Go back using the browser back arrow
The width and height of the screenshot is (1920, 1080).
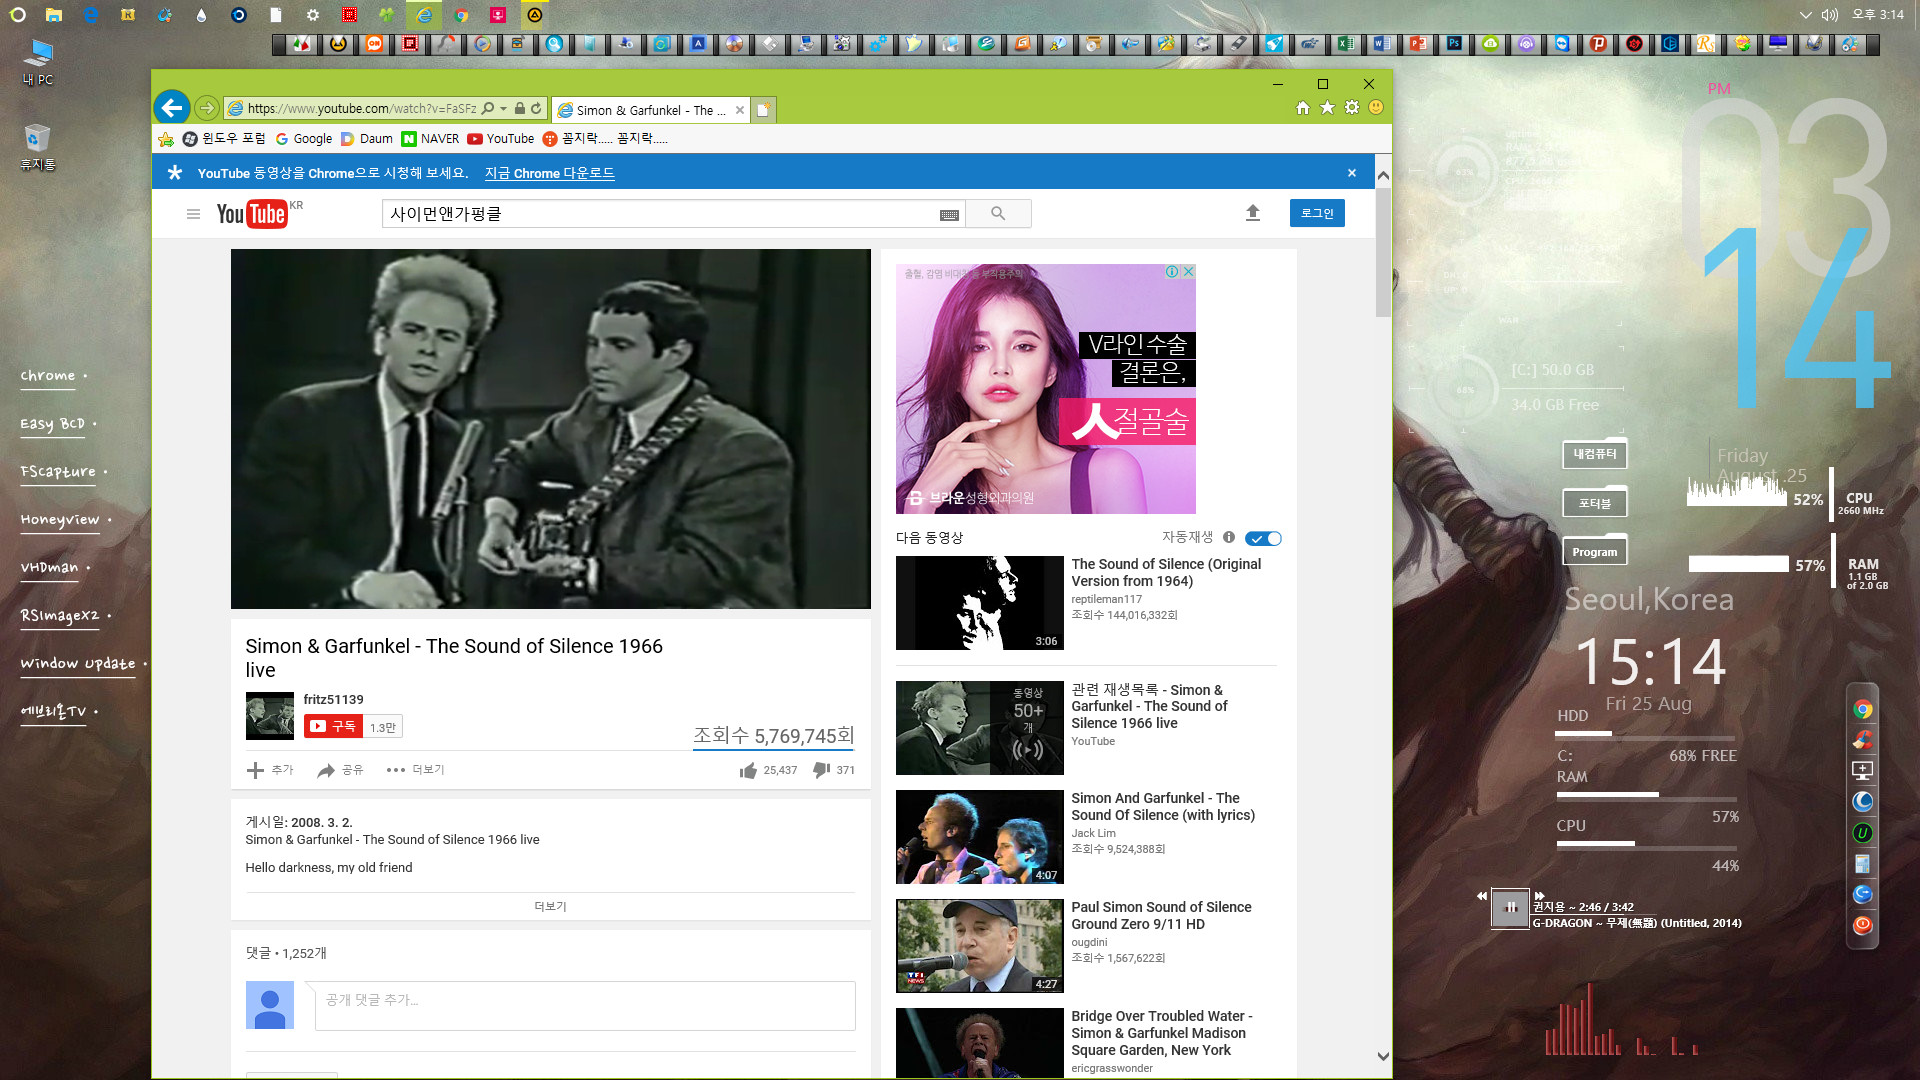pos(172,107)
